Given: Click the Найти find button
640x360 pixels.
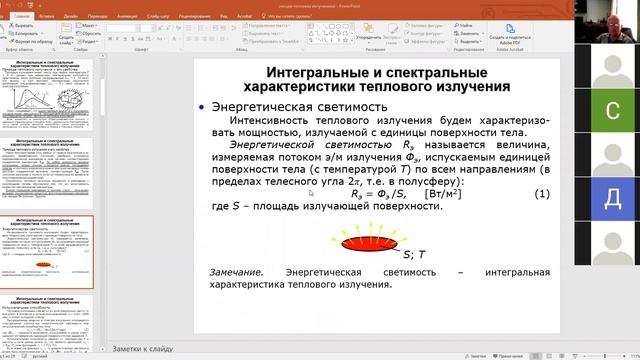Looking at the screenshot, I should pyautogui.click(x=463, y=25).
